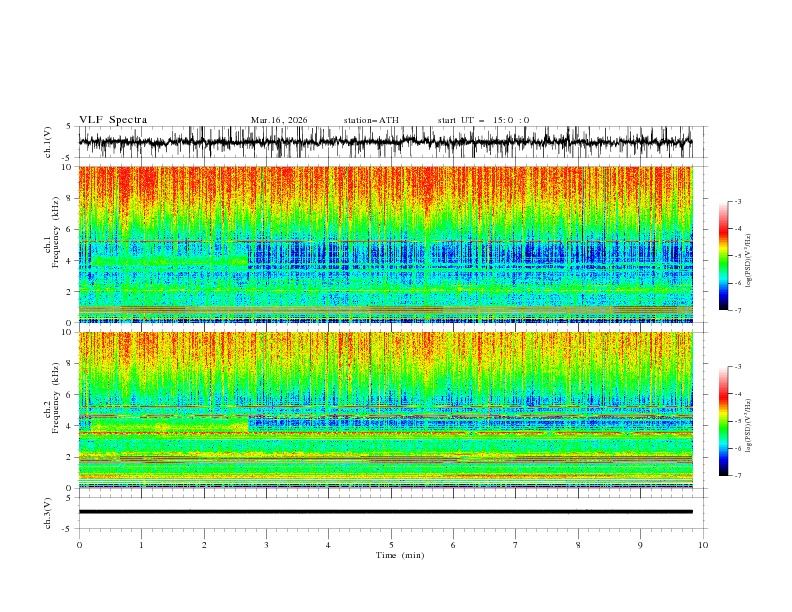Click the "-7" label on ch.2 colorbar

[x=738, y=476]
